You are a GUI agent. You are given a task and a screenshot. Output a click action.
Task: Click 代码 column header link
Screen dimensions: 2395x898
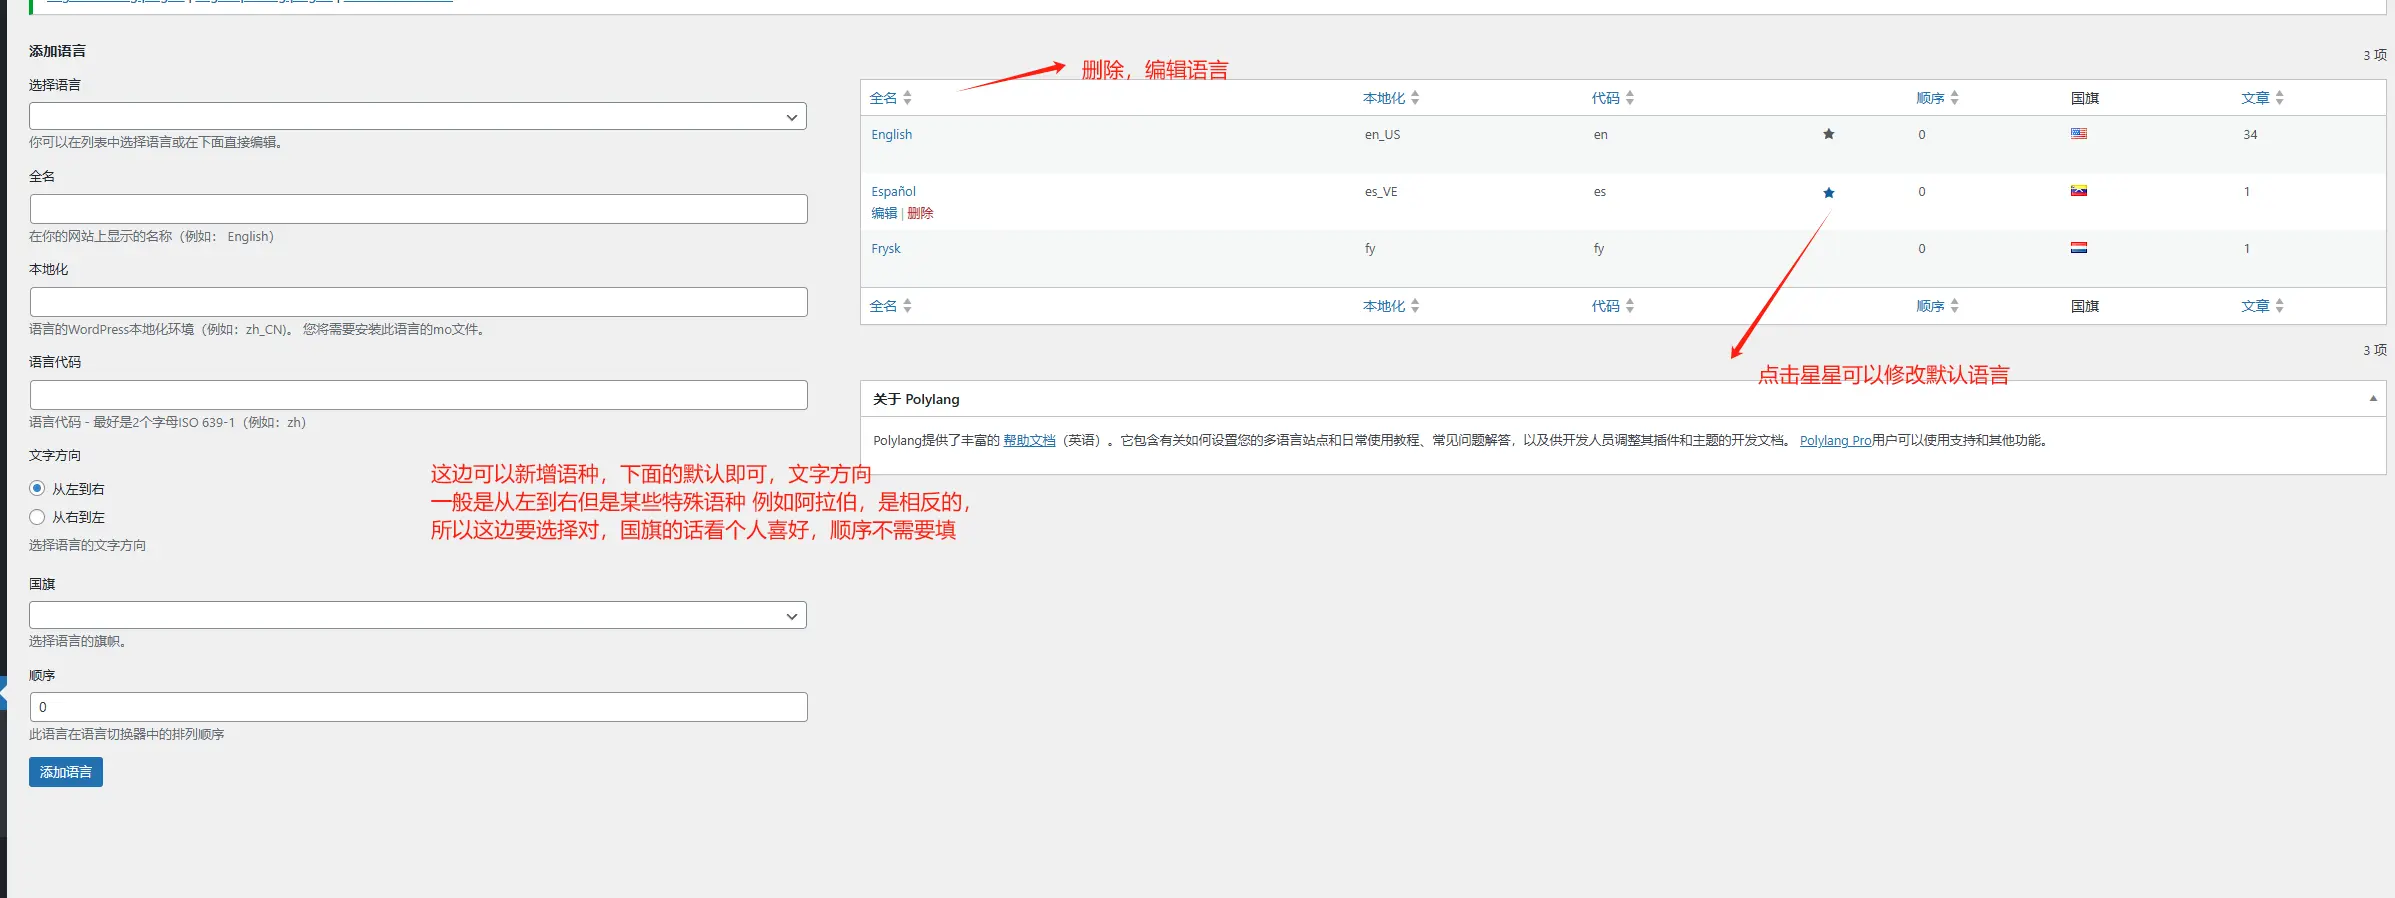point(1605,98)
